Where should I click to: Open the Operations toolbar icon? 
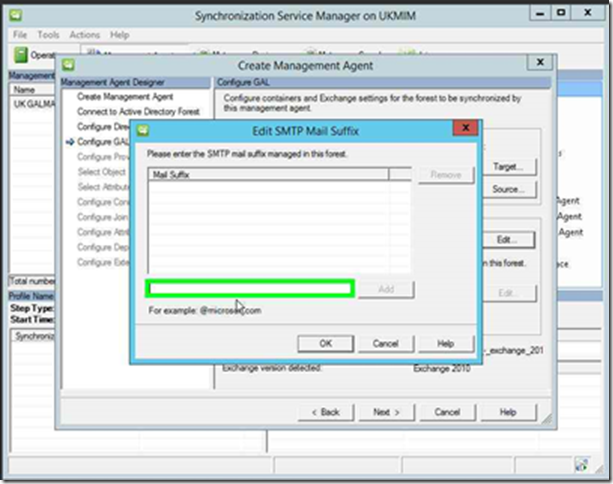(x=21, y=55)
